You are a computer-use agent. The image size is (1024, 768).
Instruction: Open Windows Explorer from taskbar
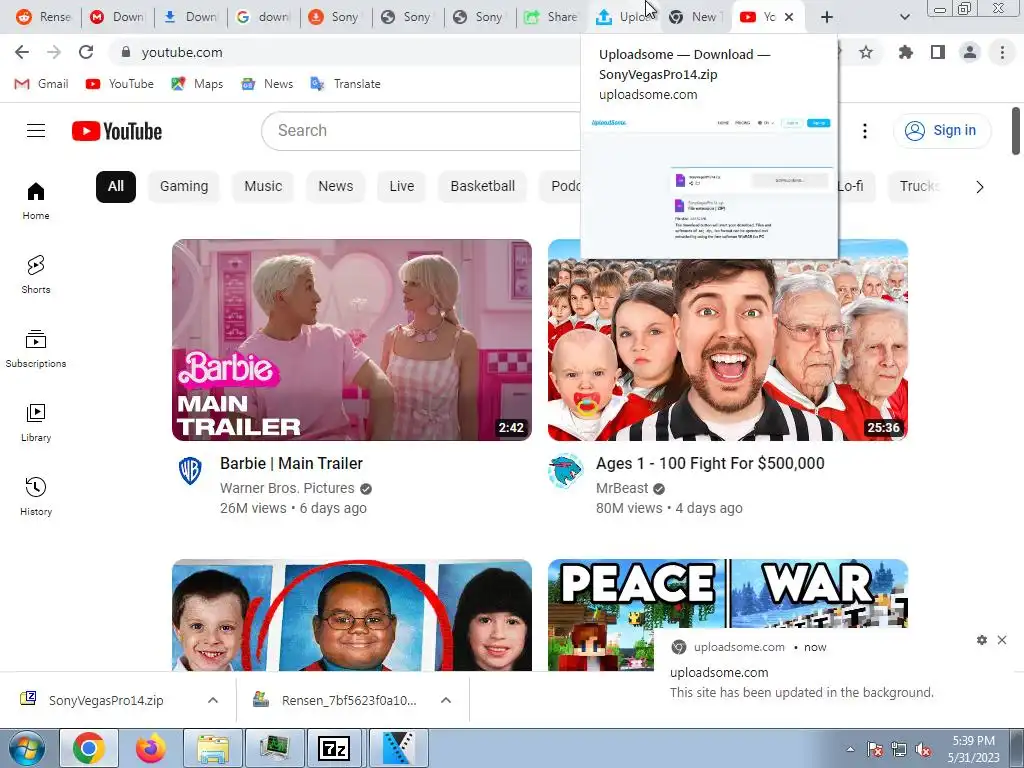point(213,748)
